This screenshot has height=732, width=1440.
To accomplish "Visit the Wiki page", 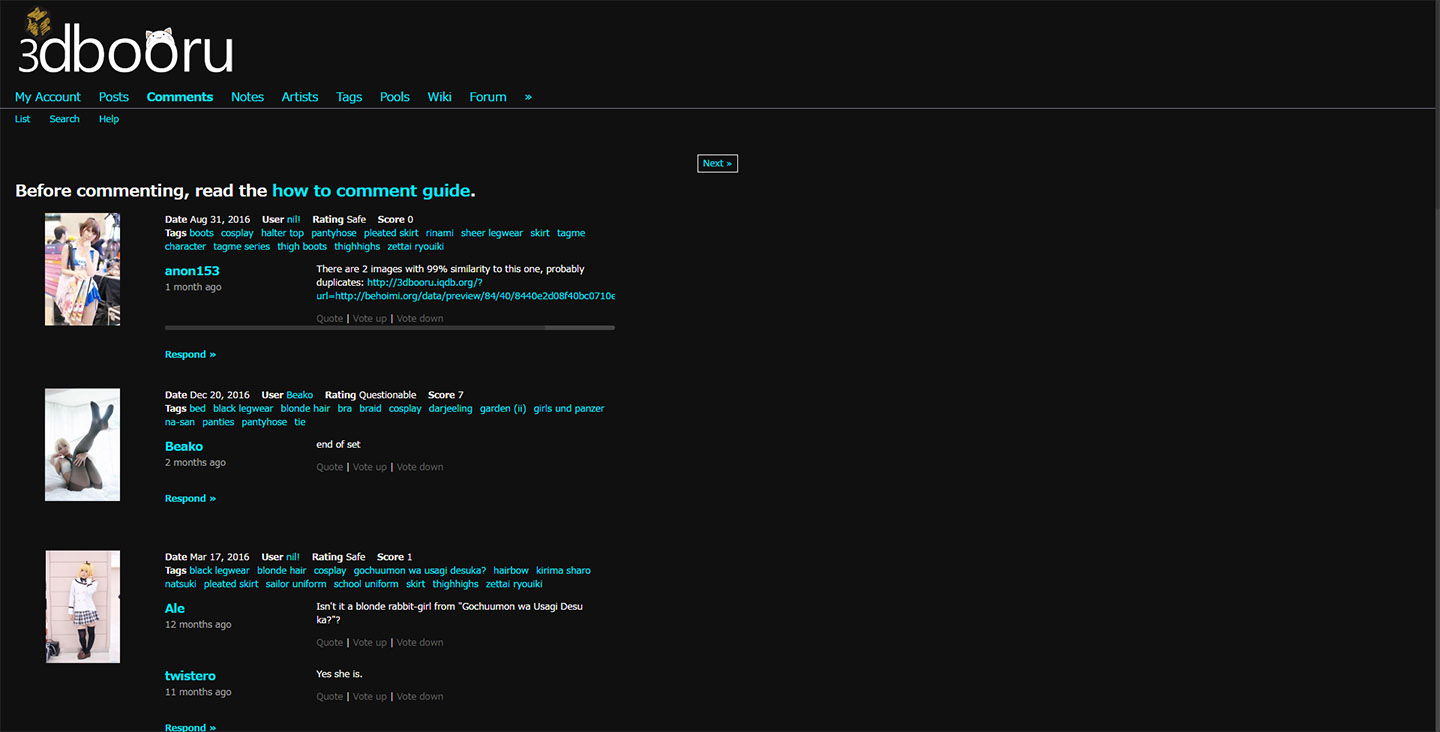I will pyautogui.click(x=440, y=97).
